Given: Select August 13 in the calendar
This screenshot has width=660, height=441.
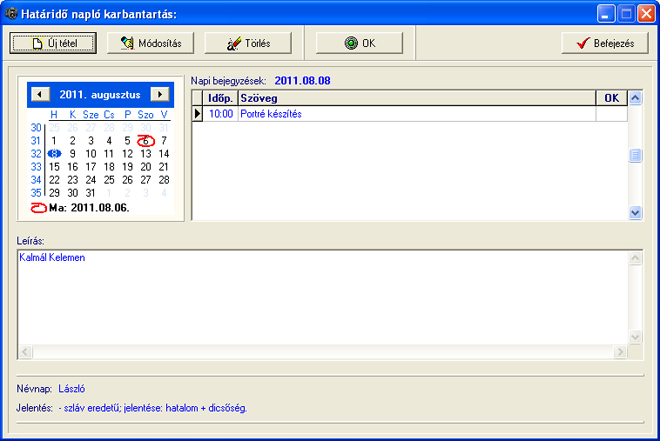Looking at the screenshot, I should tap(146, 154).
